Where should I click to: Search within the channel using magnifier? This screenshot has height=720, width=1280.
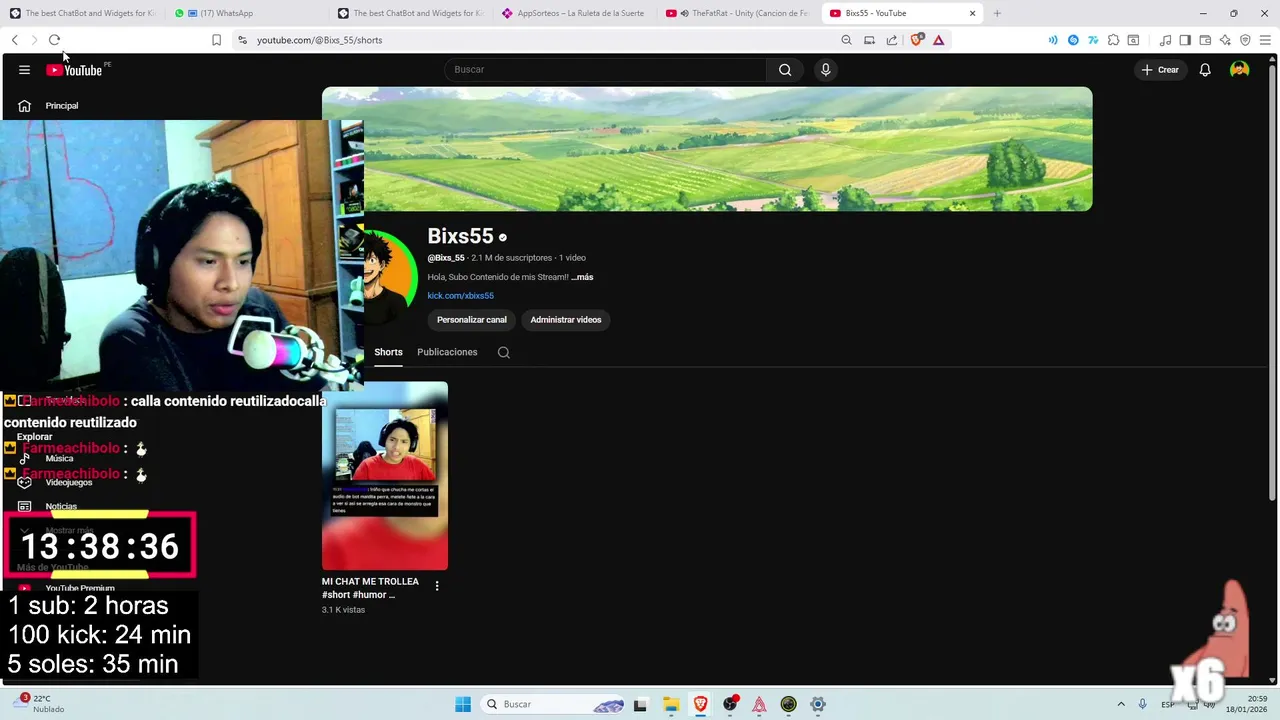tap(504, 352)
